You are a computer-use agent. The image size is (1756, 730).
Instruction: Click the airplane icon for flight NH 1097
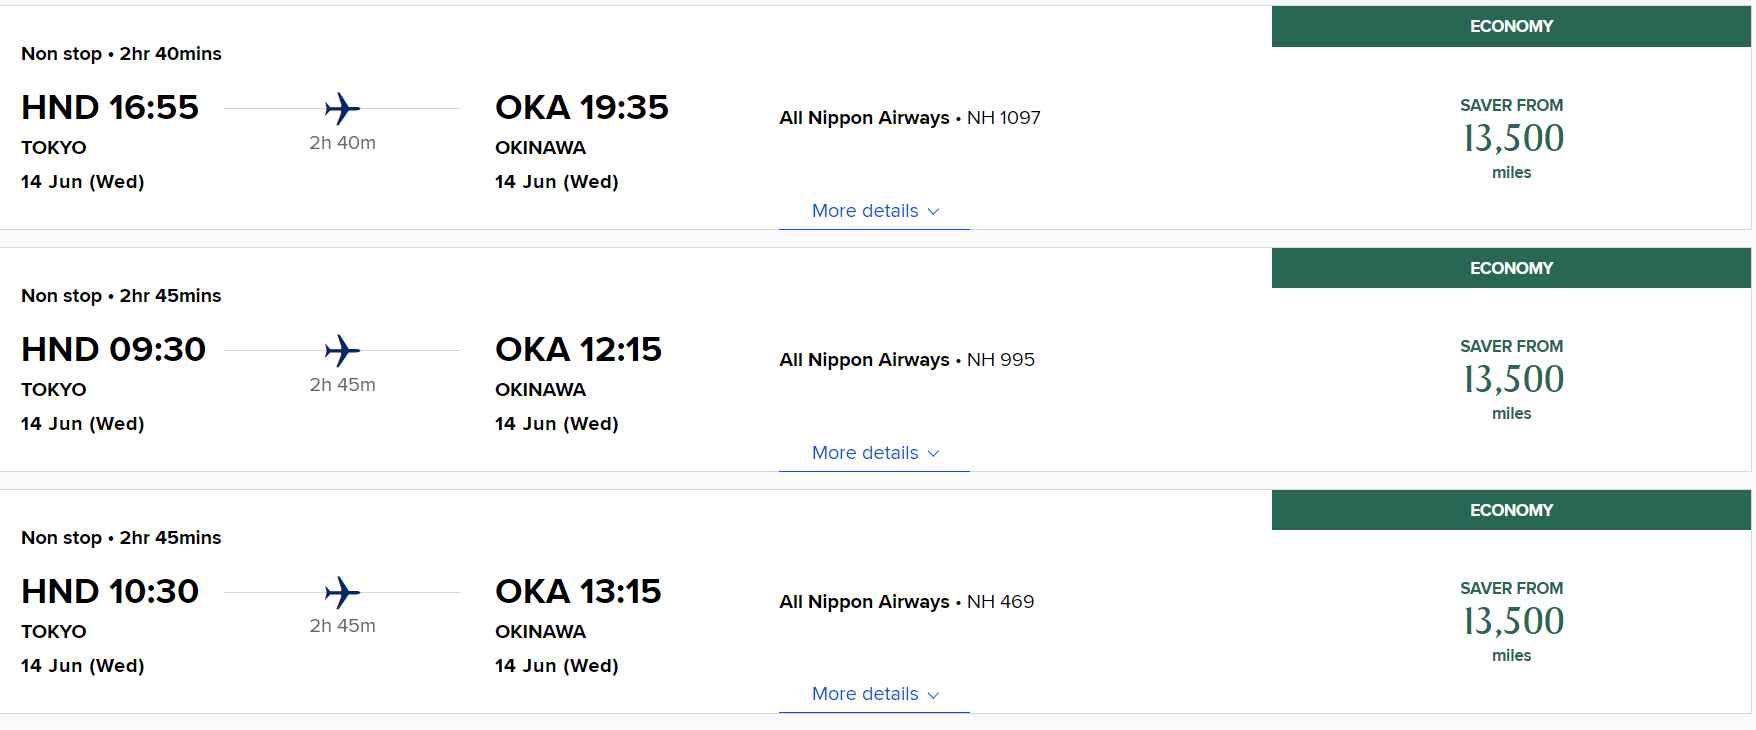(342, 108)
